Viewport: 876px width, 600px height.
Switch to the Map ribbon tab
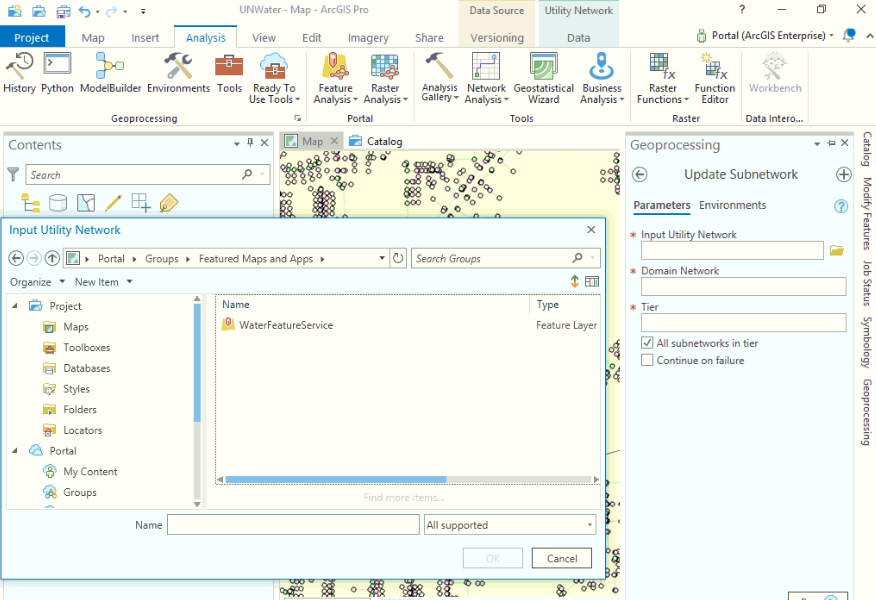pyautogui.click(x=93, y=38)
